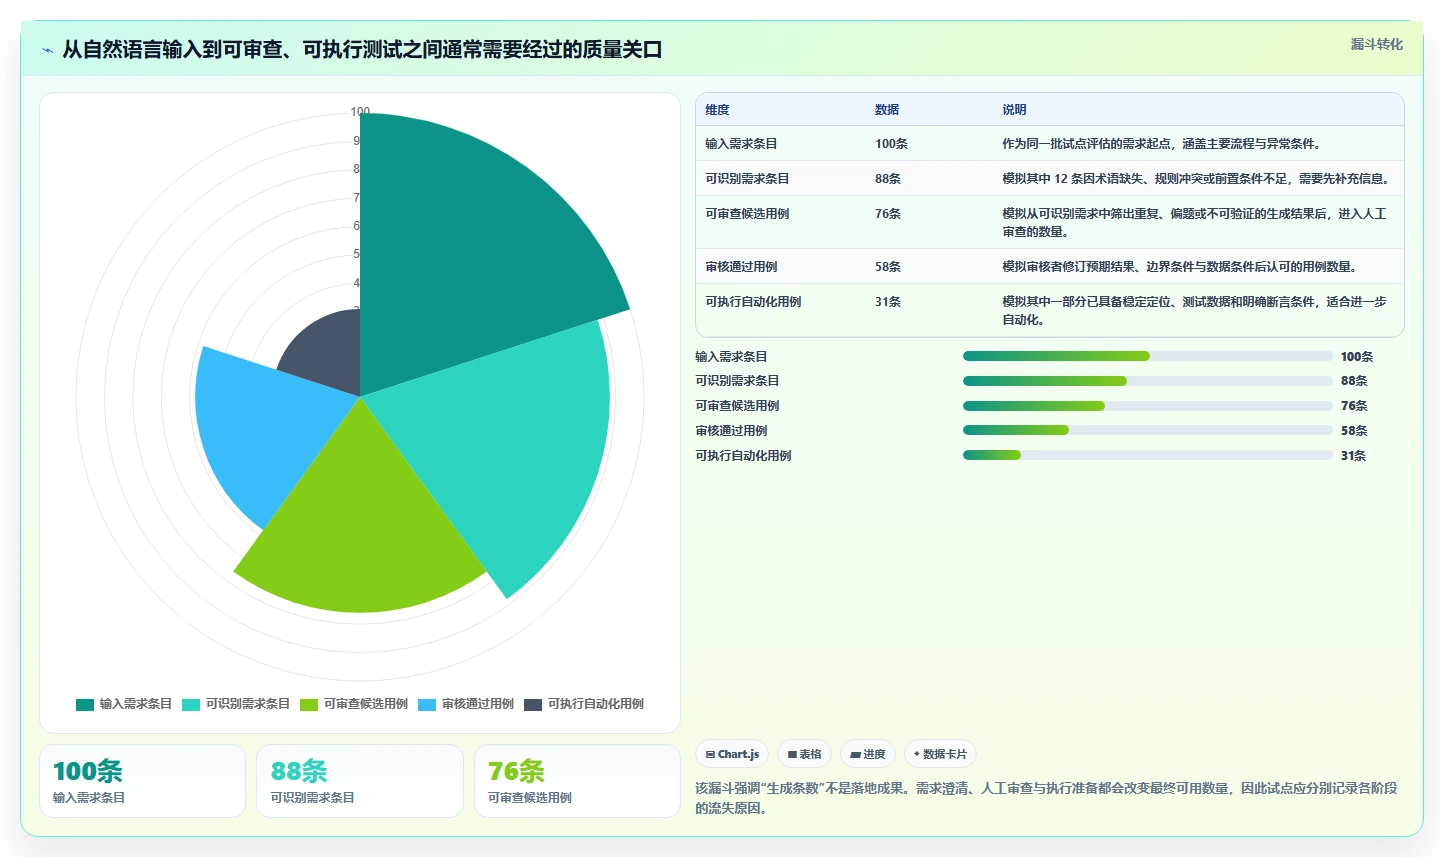Click the 31条 value in the table
Viewport: 1444px width, 857px height.
point(888,302)
